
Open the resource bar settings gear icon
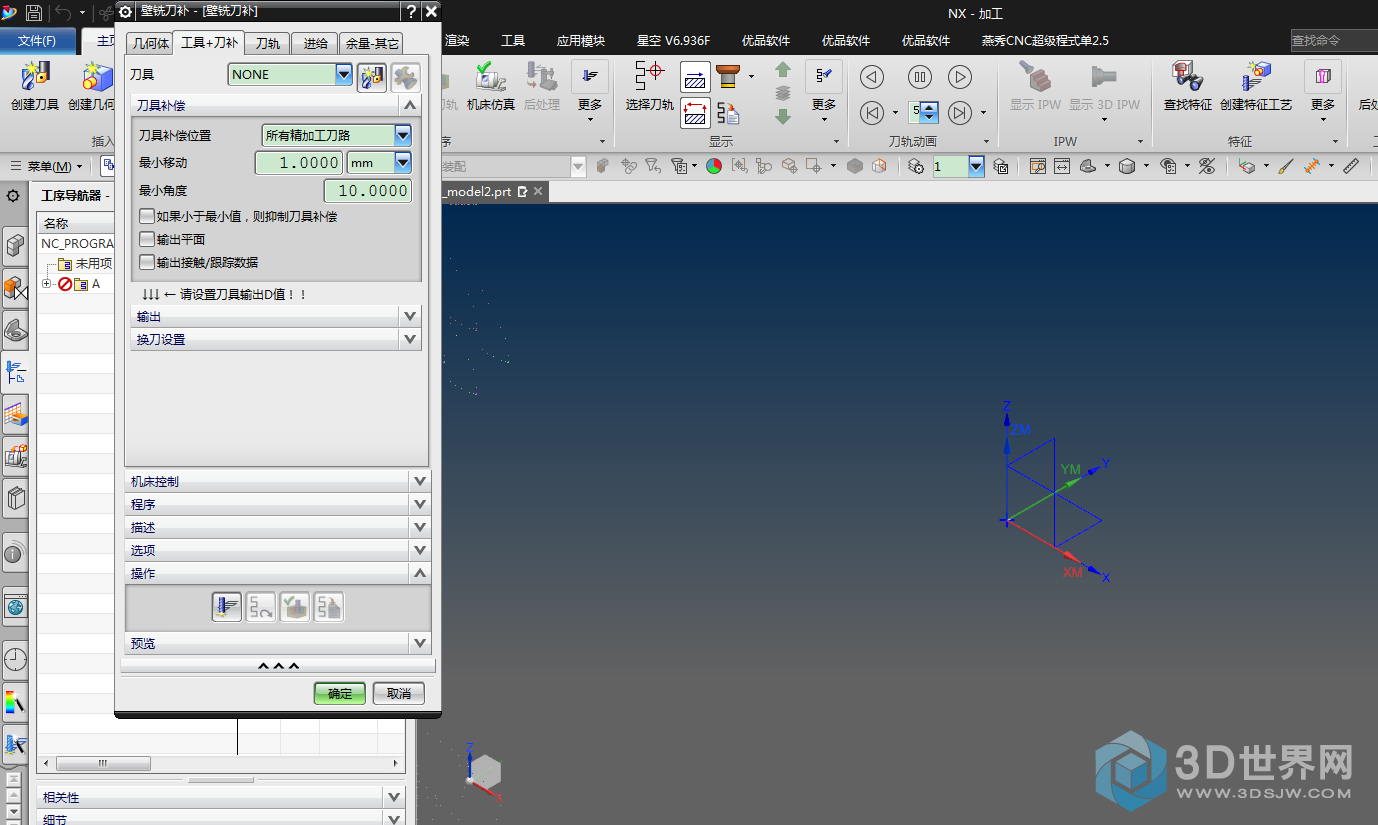pyautogui.click(x=13, y=196)
